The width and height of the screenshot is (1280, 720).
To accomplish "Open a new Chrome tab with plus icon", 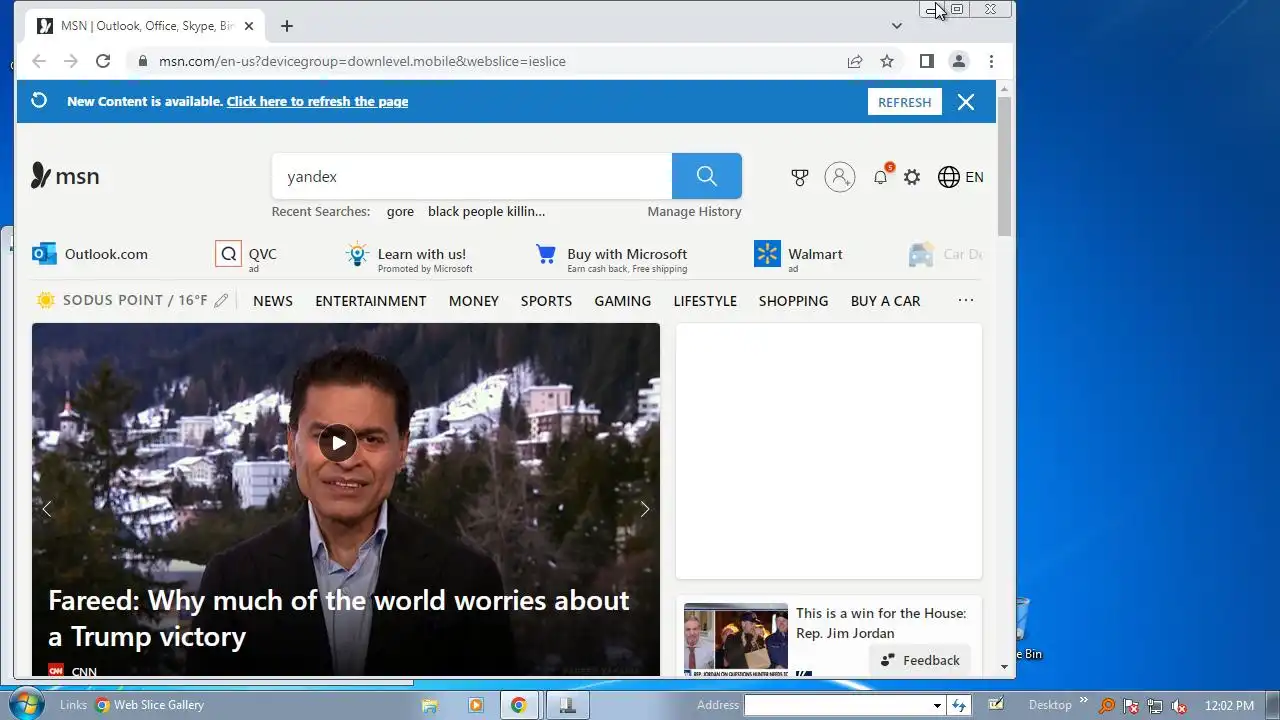I will [287, 26].
